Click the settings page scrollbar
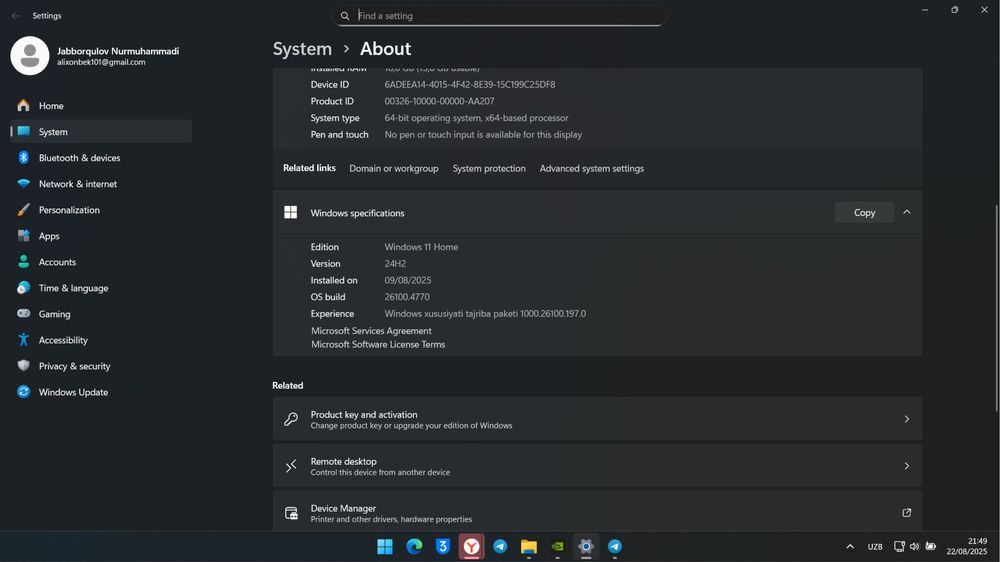The image size is (1000, 562). [996, 308]
